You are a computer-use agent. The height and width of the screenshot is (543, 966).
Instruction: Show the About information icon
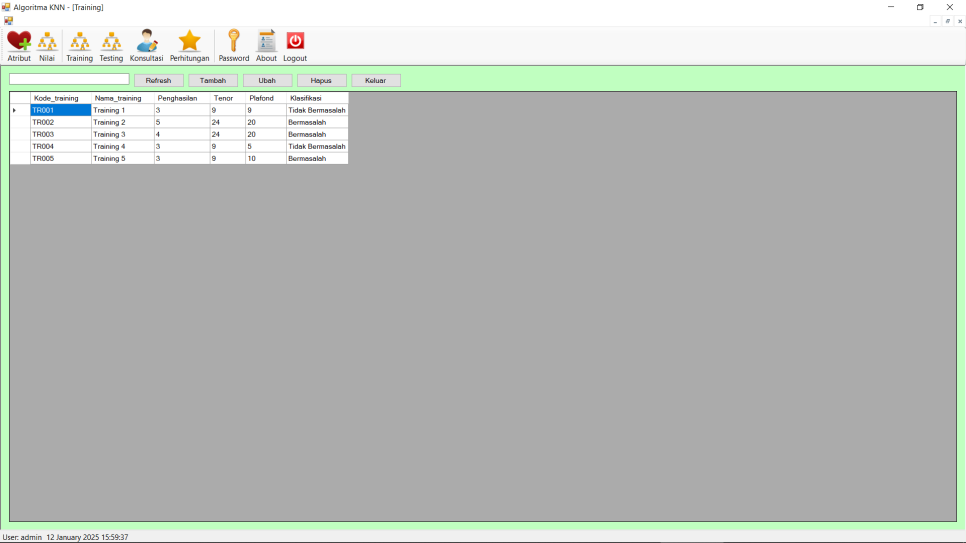pos(266,42)
